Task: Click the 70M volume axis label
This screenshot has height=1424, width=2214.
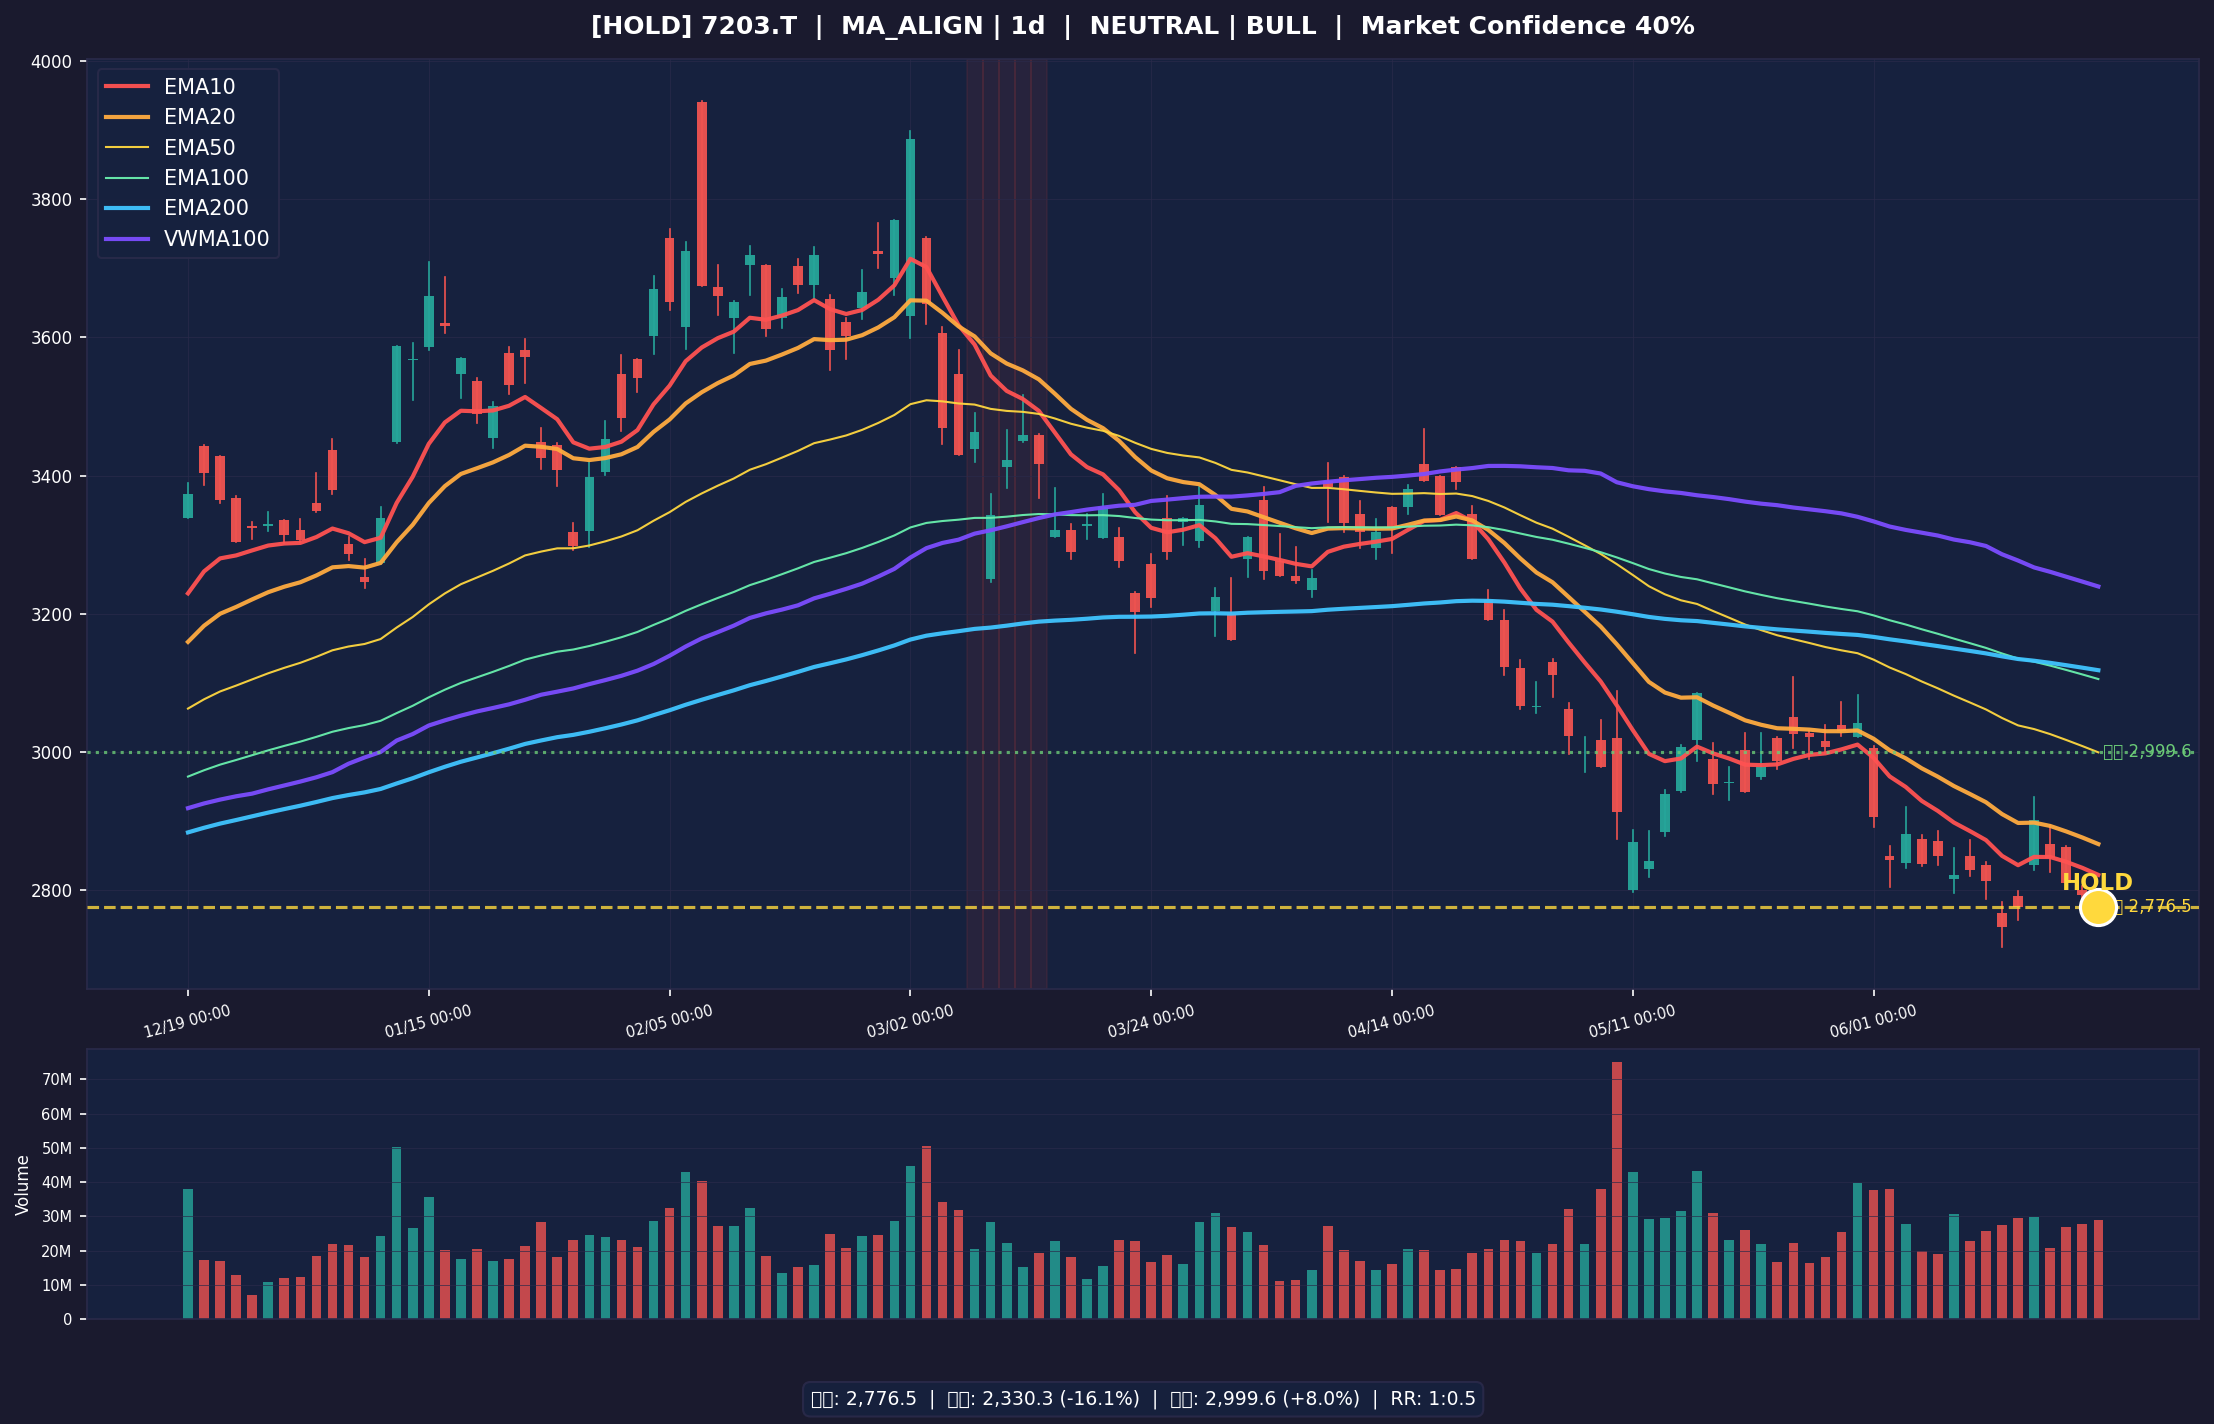Action: 56,1080
